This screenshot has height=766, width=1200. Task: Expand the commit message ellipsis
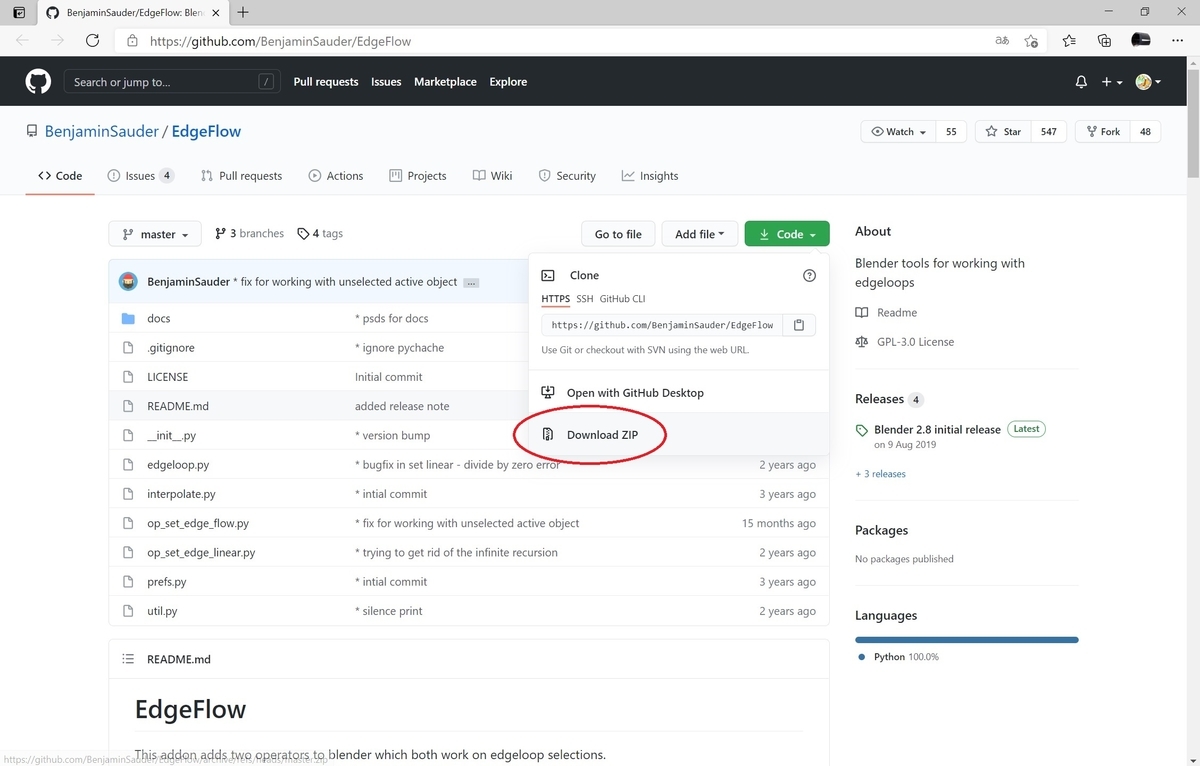[471, 283]
